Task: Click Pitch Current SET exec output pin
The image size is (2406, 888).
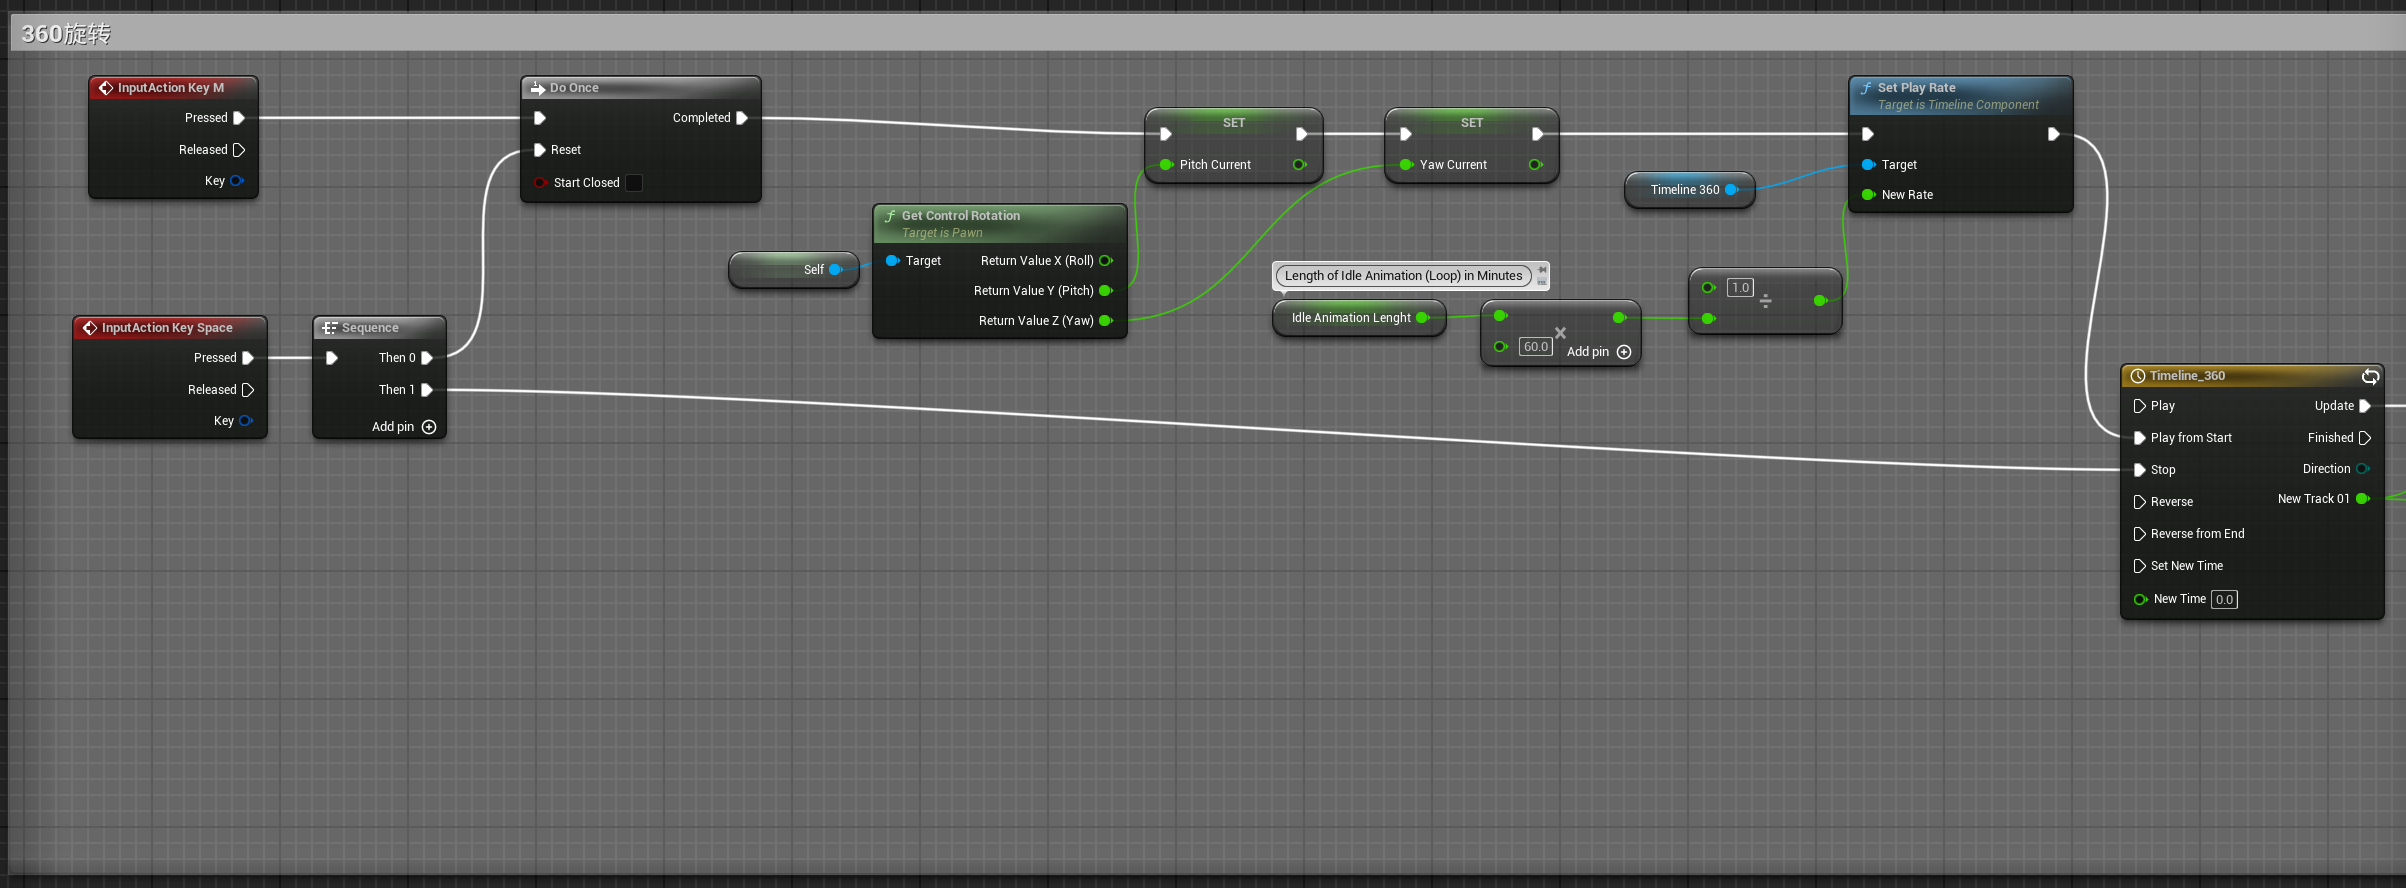Action: (x=1302, y=134)
